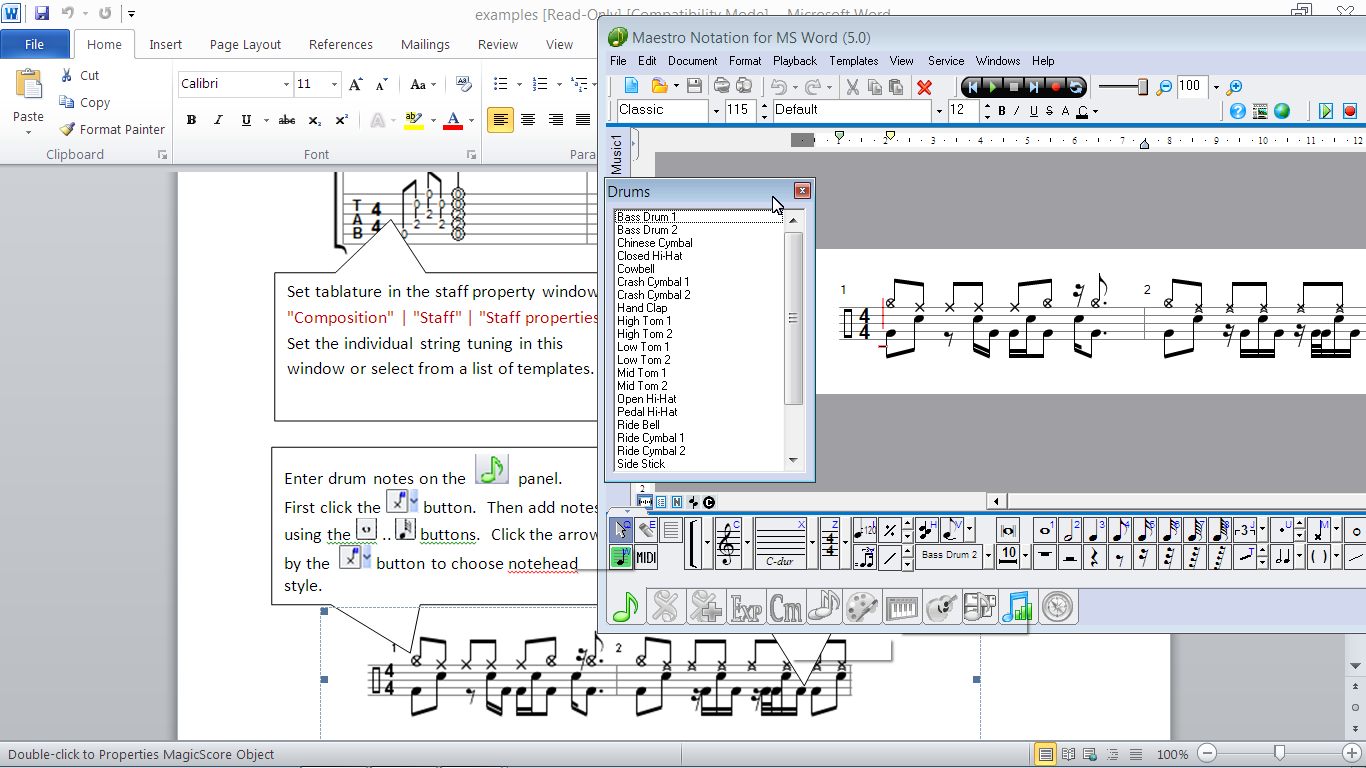
Task: Close the Drums popup window
Action: coord(802,191)
